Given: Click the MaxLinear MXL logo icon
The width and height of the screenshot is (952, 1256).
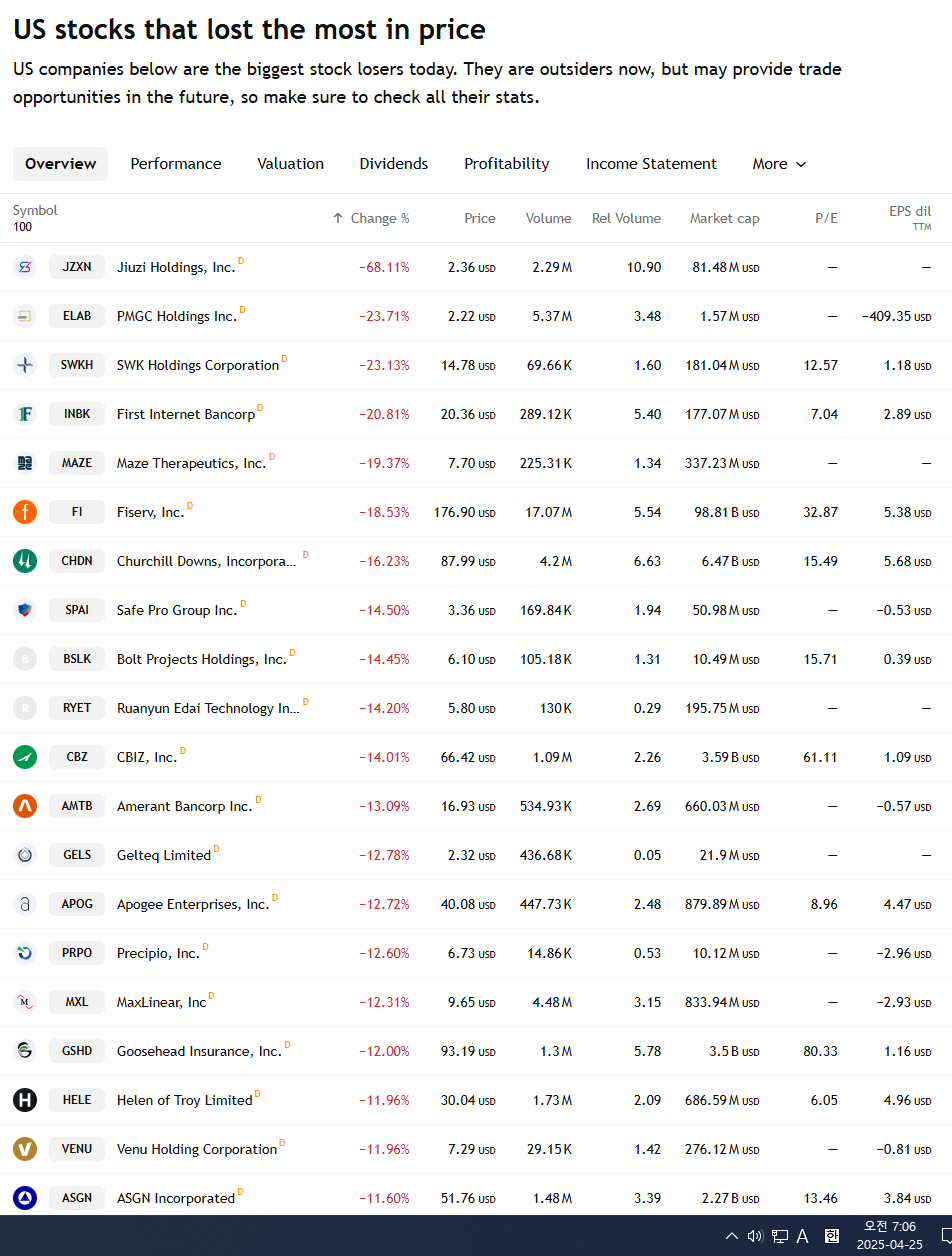Looking at the screenshot, I should point(25,1002).
